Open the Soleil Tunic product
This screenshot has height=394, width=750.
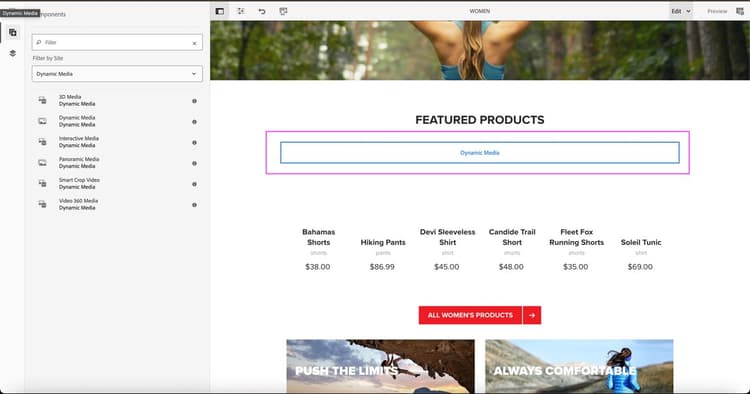[x=641, y=242]
